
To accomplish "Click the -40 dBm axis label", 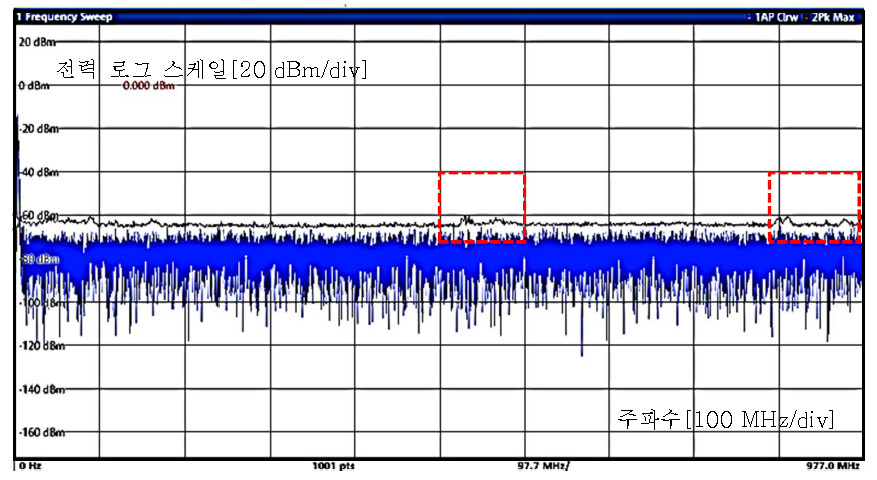I will (x=40, y=172).
